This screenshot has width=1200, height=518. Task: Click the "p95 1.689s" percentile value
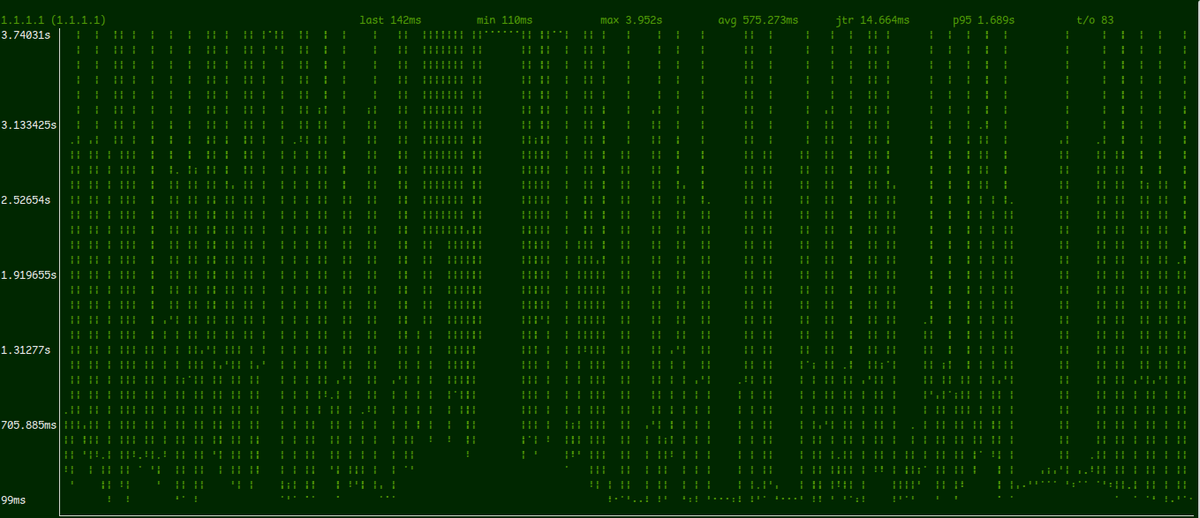click(x=984, y=20)
